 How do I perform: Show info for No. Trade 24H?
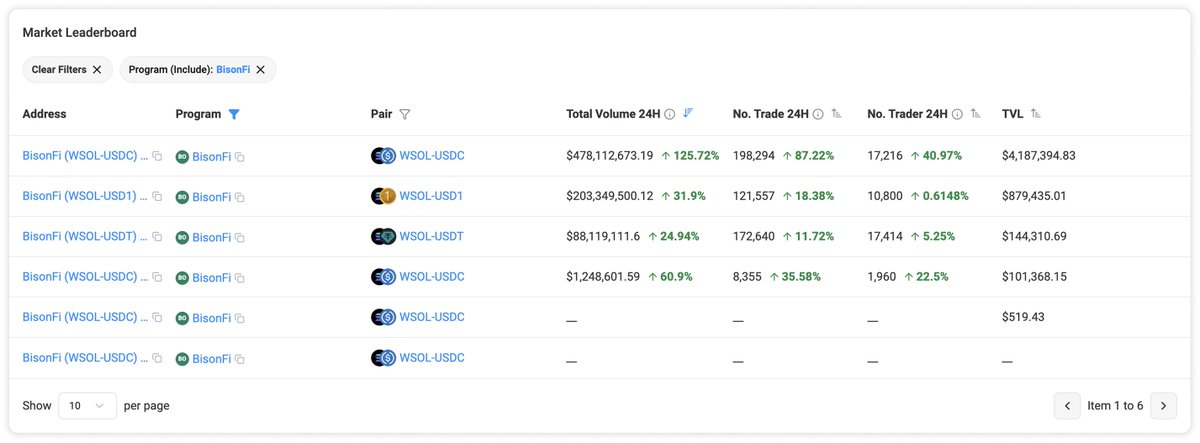tap(818, 114)
